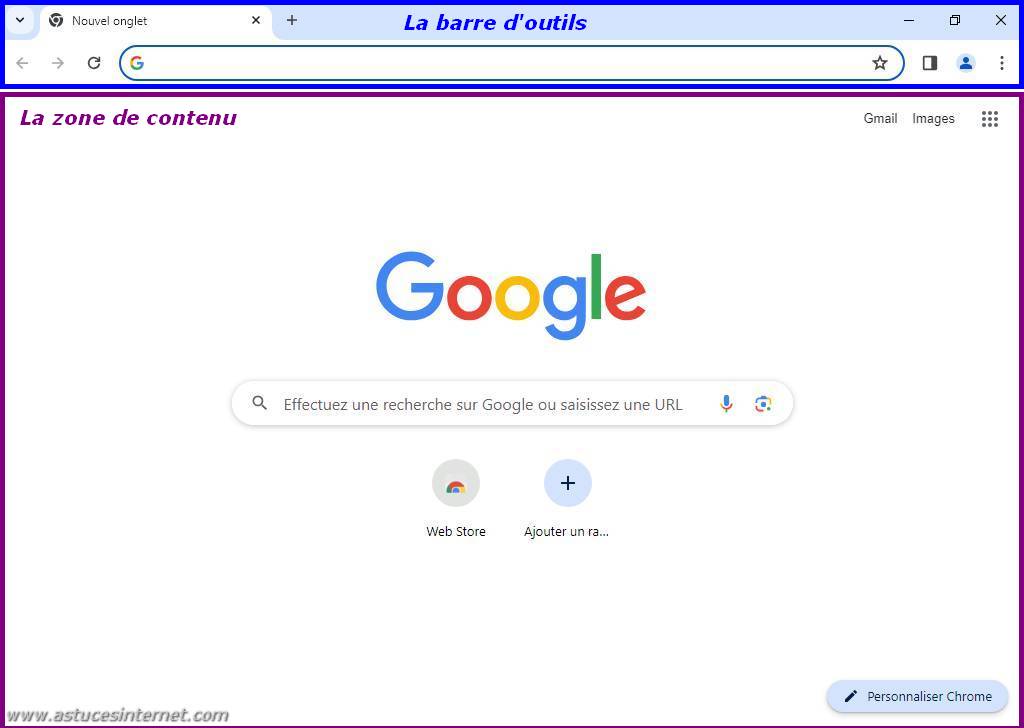Screen dimensions: 1024x728
Task: Open the Google apps grid
Action: coord(989,118)
